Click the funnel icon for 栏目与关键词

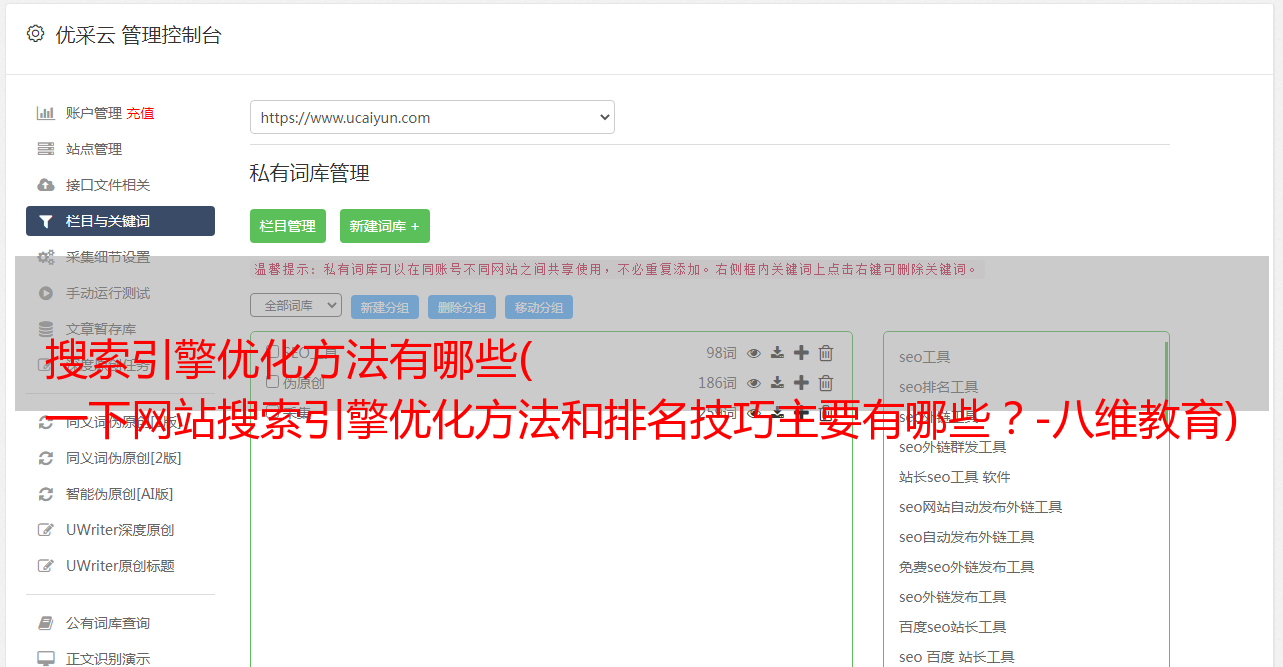(x=45, y=221)
